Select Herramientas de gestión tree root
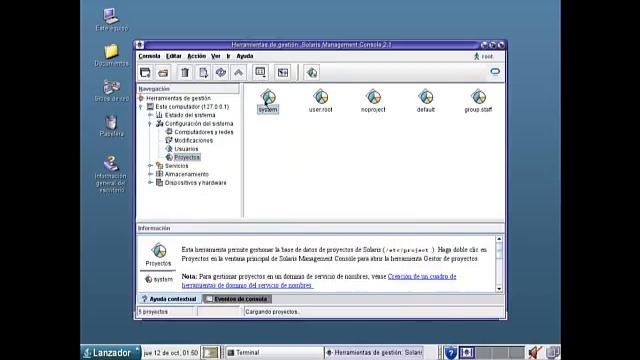Image resolution: width=640 pixels, height=360 pixels. pyautogui.click(x=178, y=98)
